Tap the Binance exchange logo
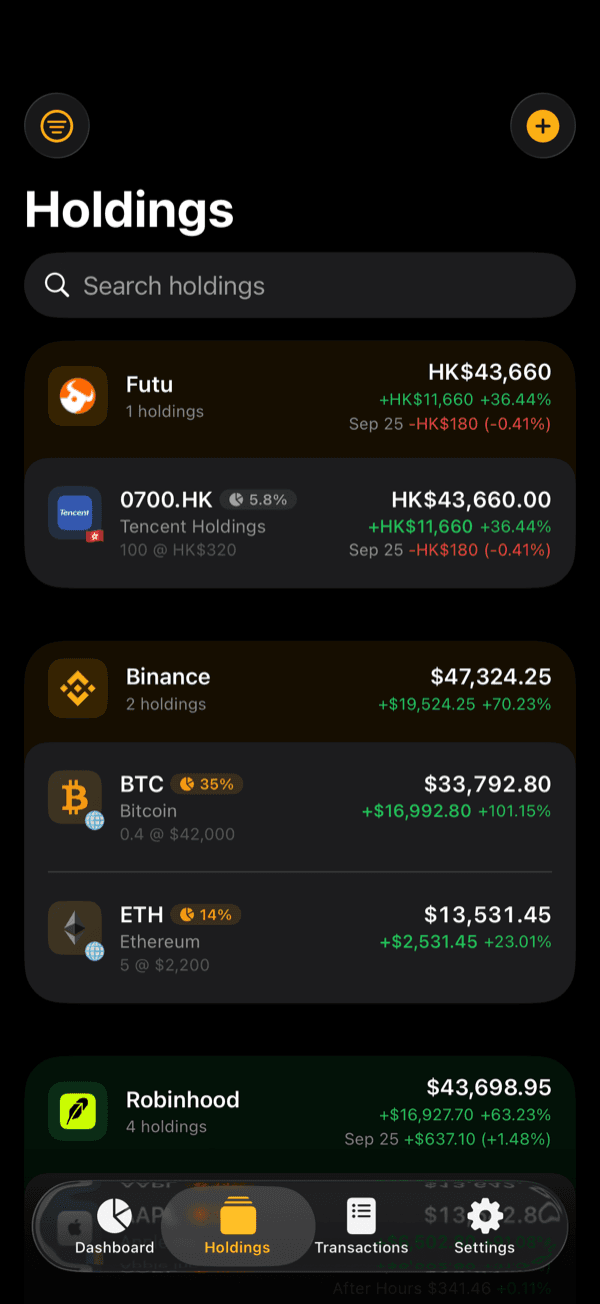600x1304 pixels. click(78, 688)
